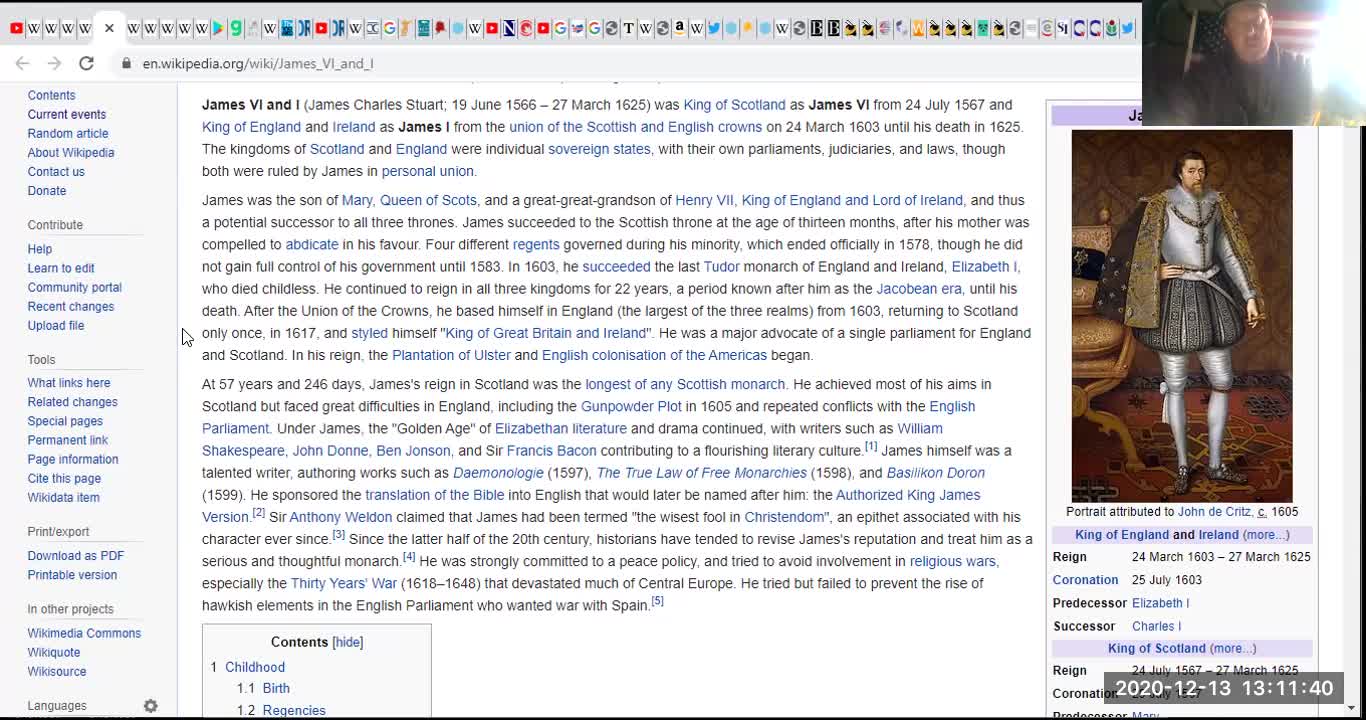Open Permanent link tool

67,440
